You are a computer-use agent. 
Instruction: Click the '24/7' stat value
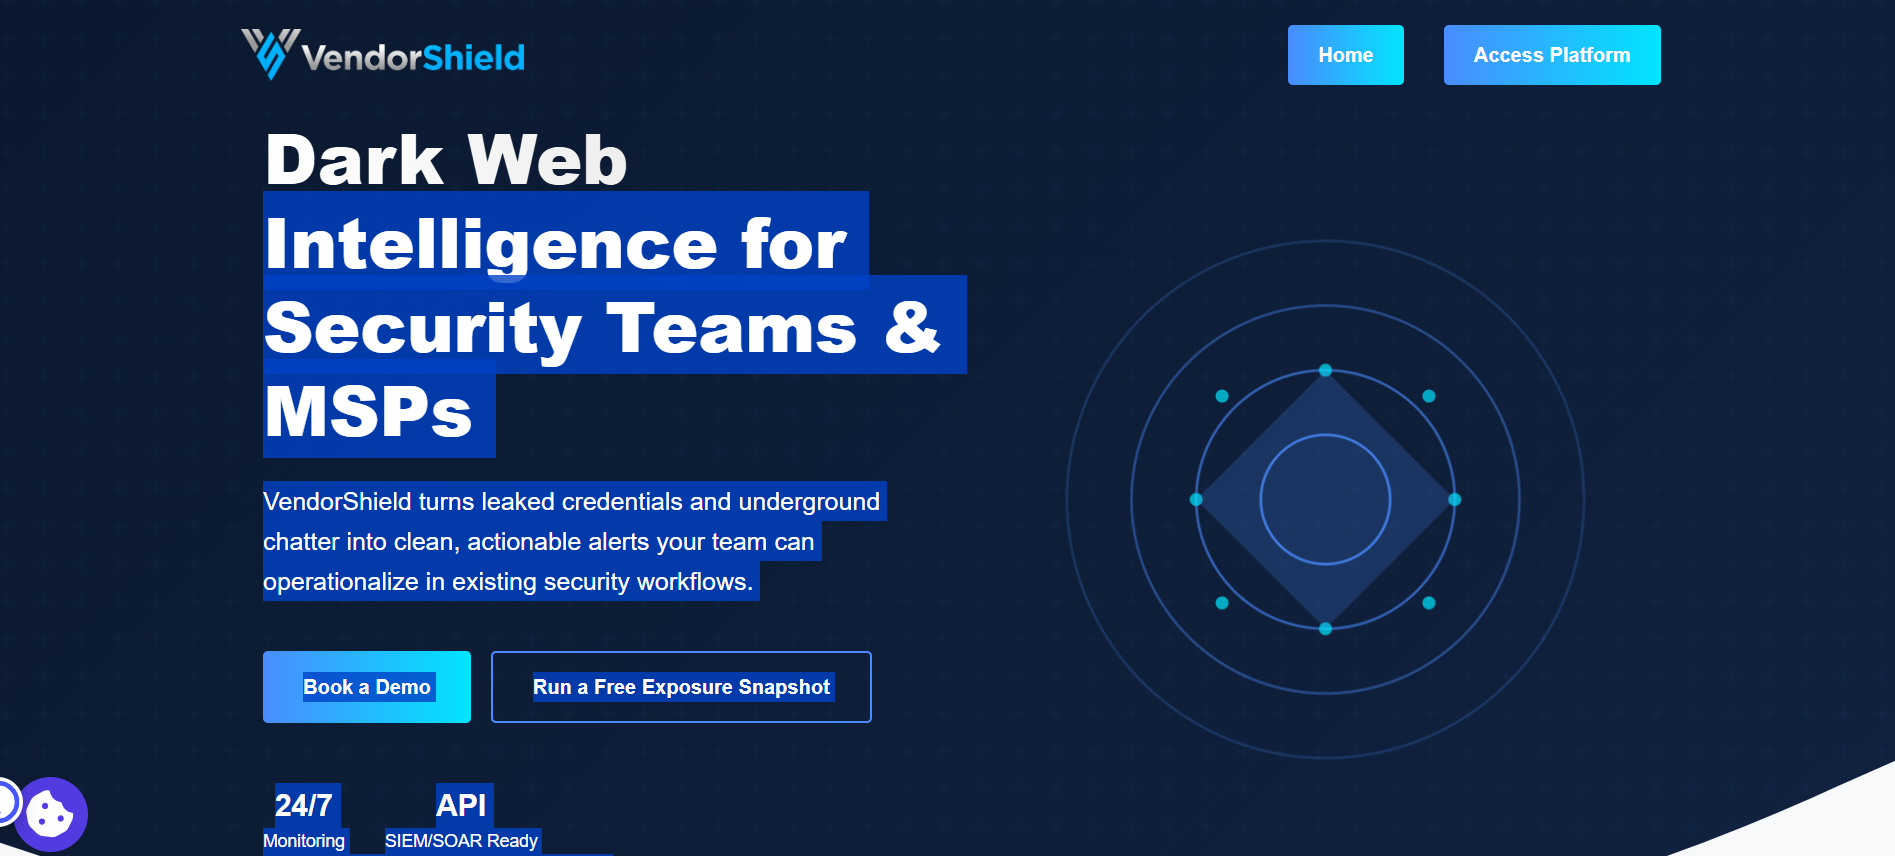click(303, 805)
